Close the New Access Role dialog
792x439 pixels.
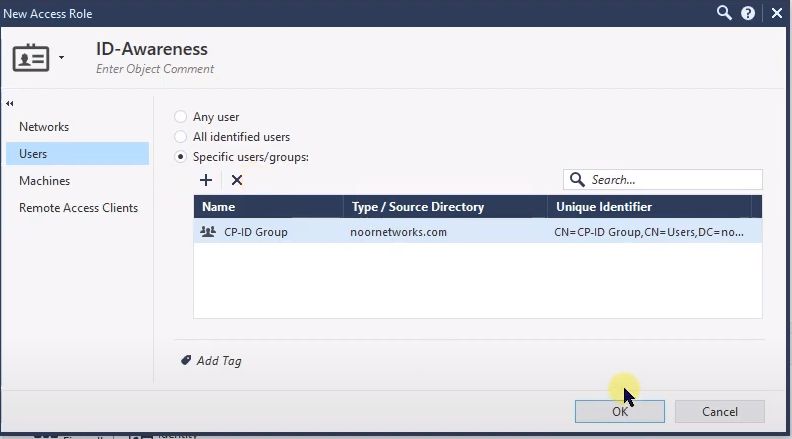coord(777,13)
